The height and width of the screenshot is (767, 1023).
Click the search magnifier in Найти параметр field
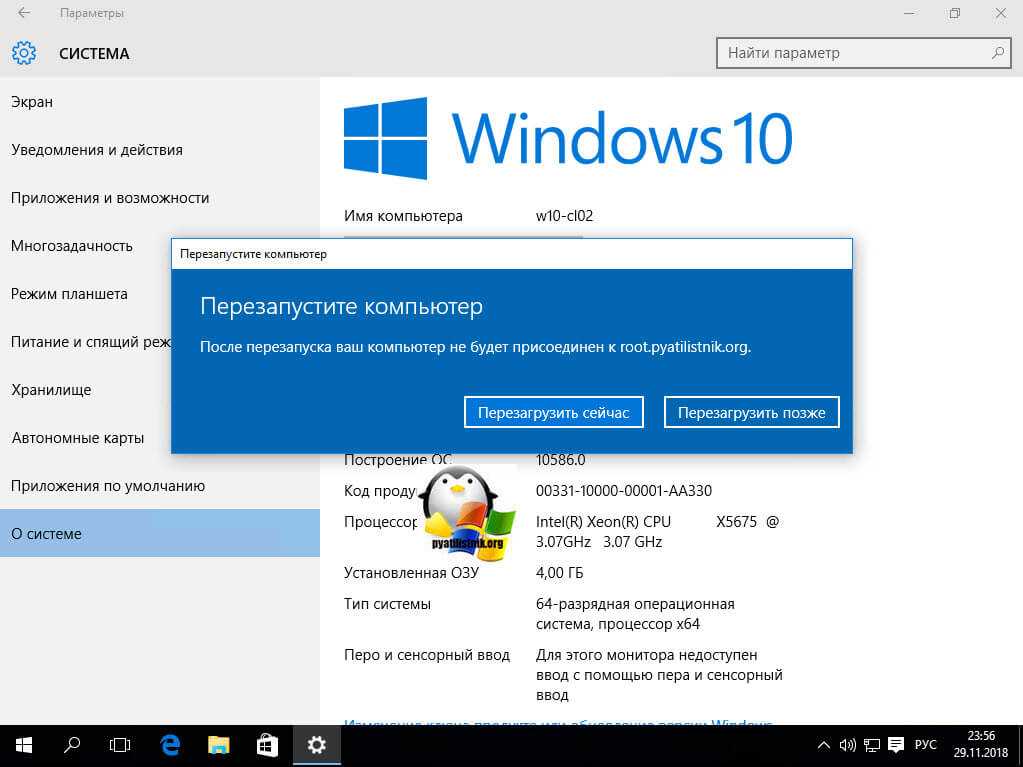(x=996, y=53)
